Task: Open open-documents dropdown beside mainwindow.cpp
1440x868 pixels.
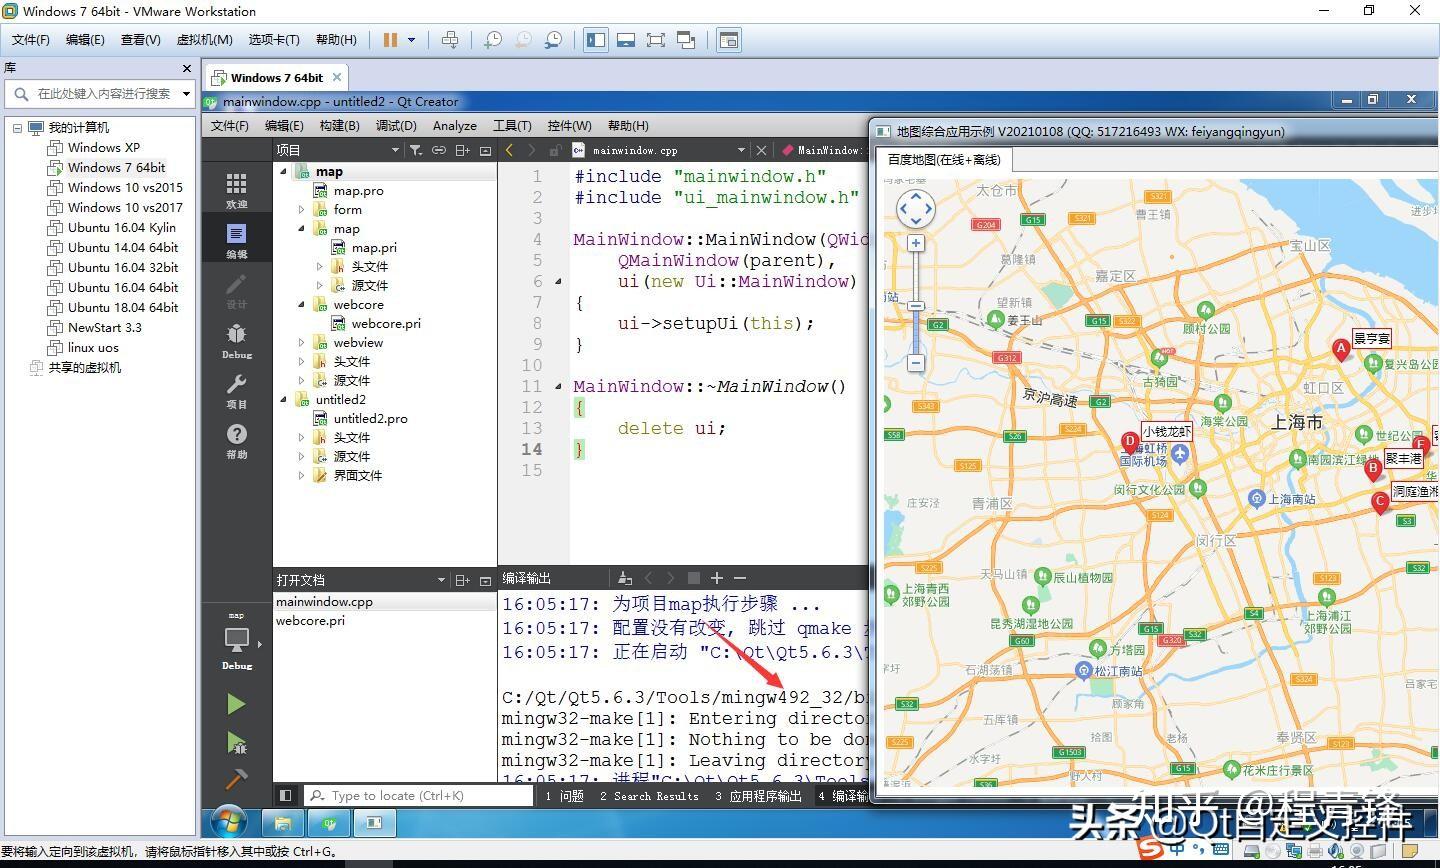Action: click(x=740, y=150)
